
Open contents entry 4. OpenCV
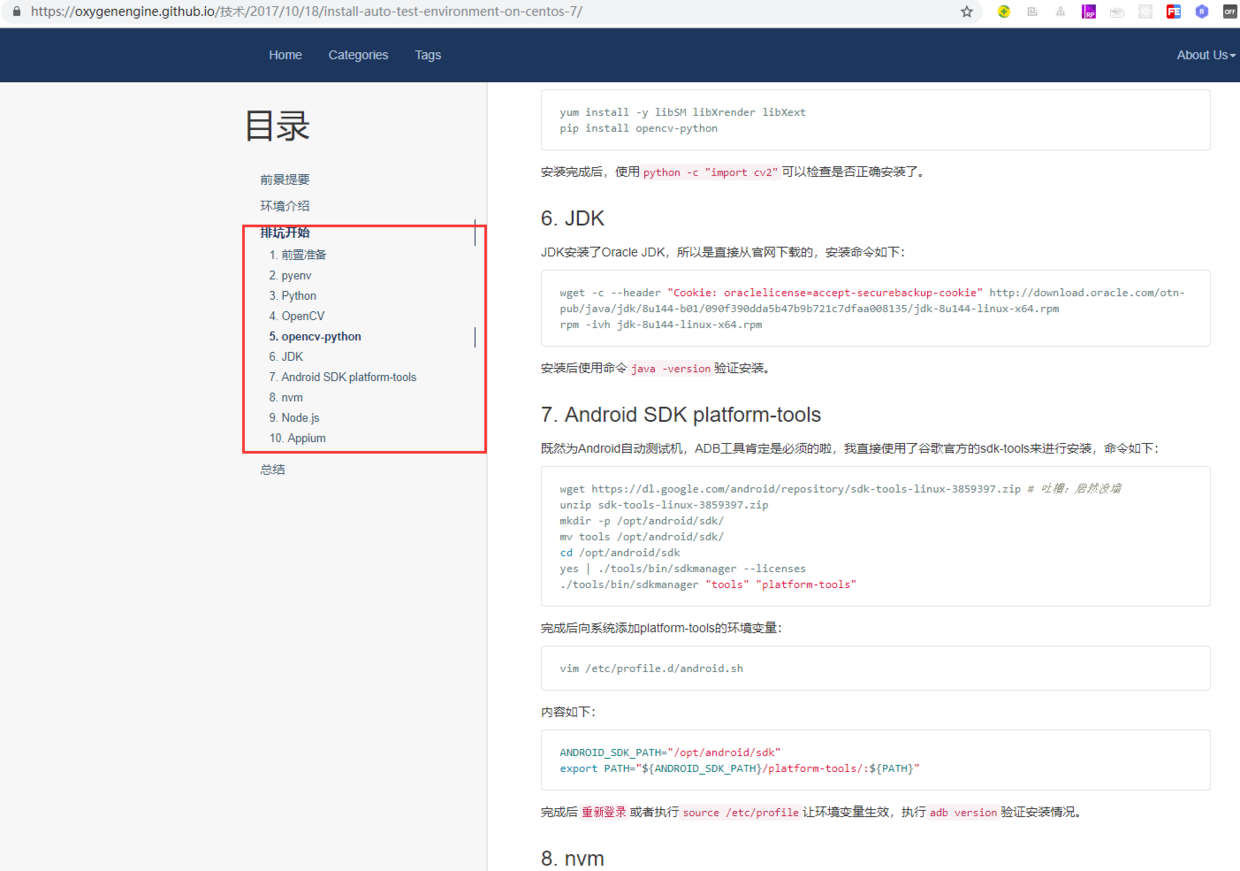[x=296, y=316]
